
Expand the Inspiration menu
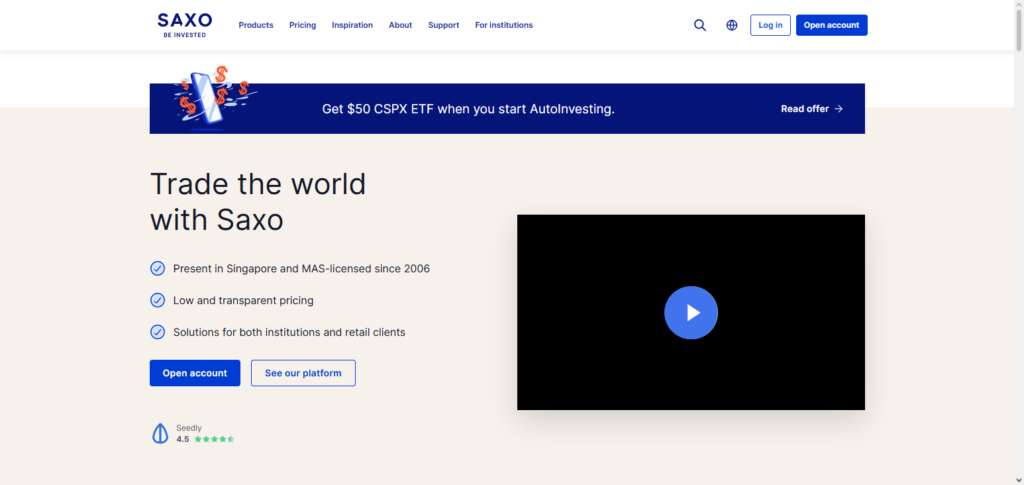[352, 25]
